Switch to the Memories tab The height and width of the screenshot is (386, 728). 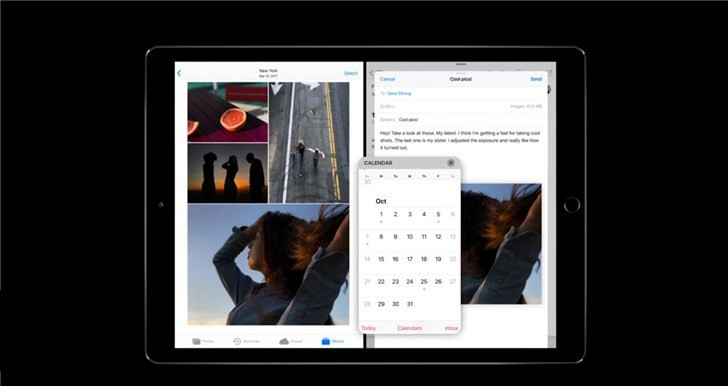tap(246, 341)
